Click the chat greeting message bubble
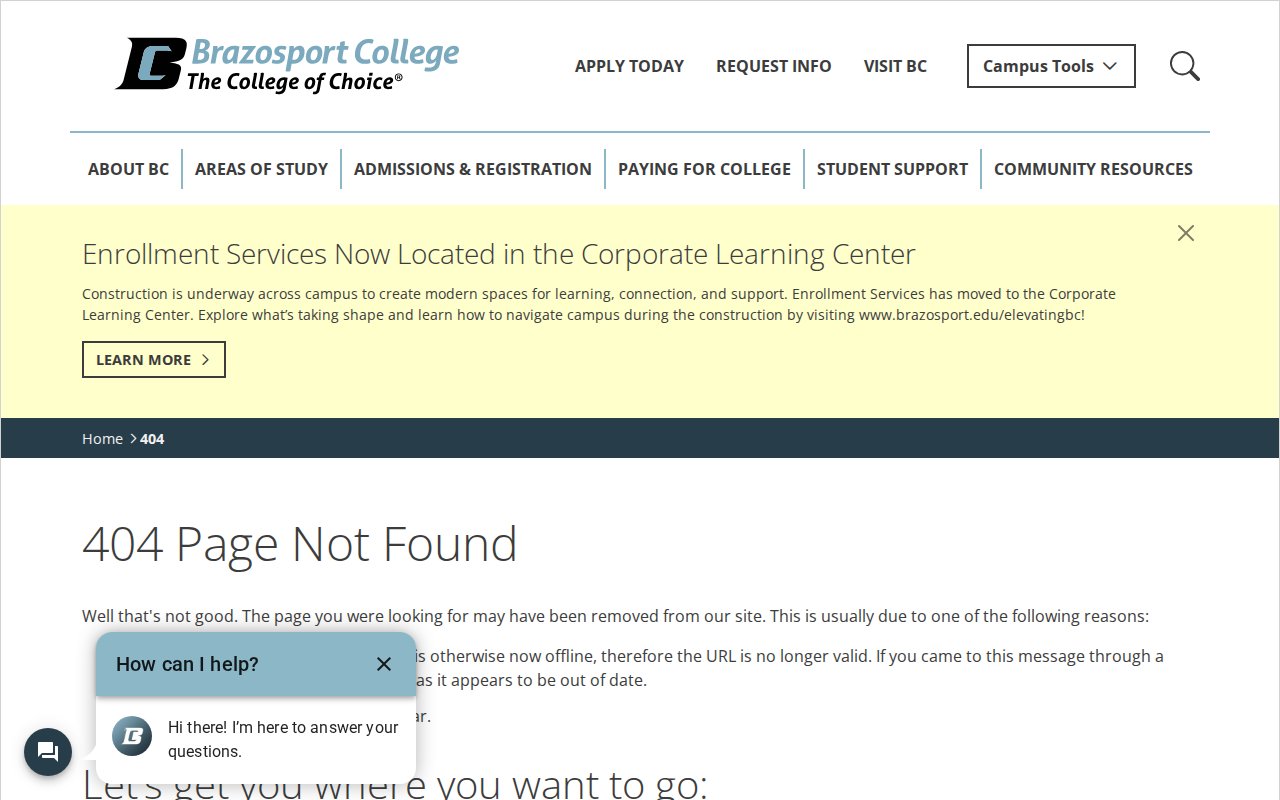The height and width of the screenshot is (800, 1280). (x=283, y=740)
